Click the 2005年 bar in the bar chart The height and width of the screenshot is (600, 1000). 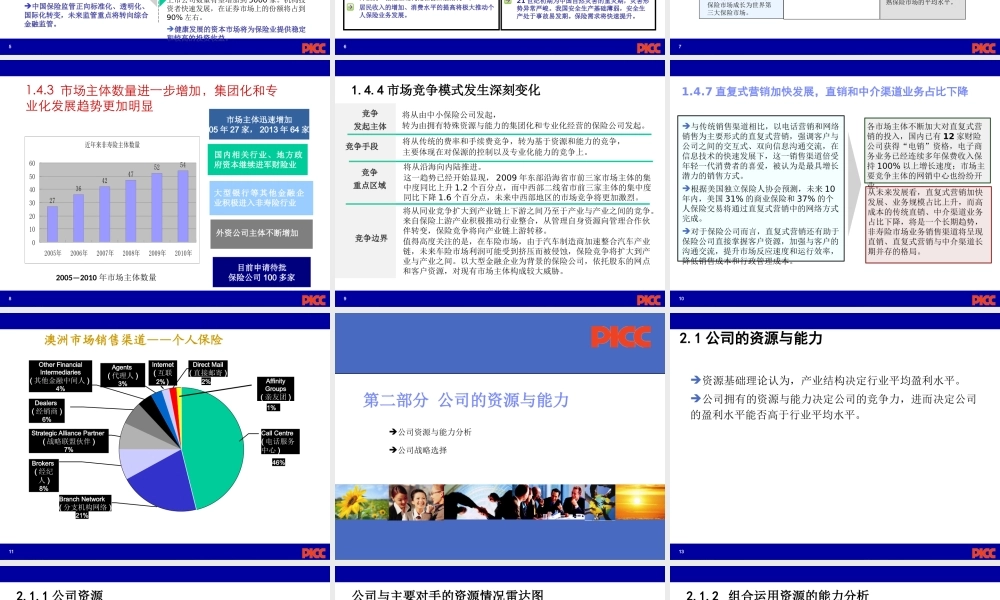click(x=52, y=224)
